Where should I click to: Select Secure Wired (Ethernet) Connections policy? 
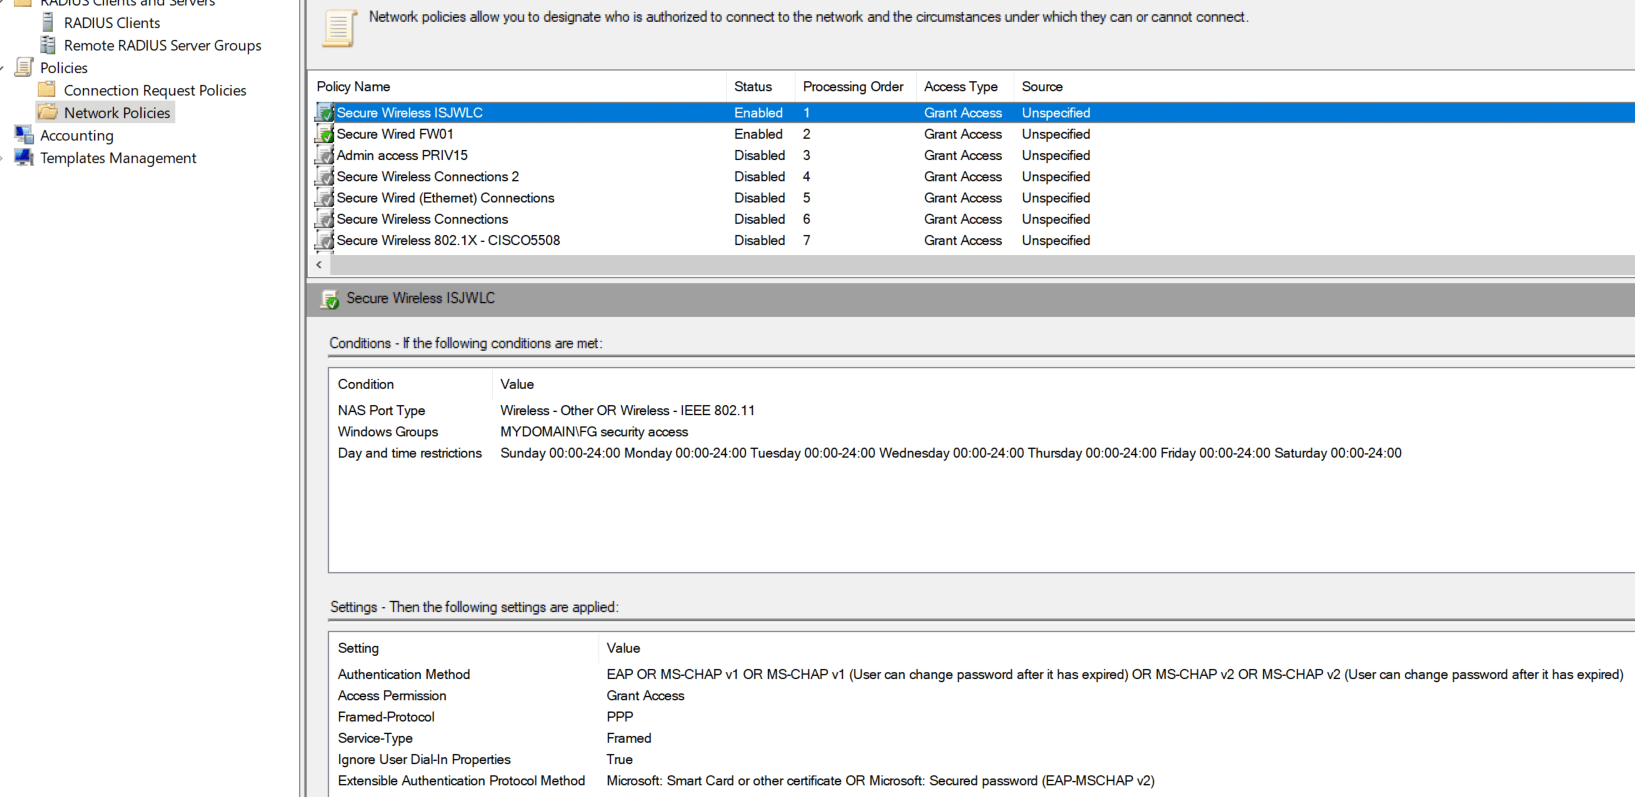445,198
